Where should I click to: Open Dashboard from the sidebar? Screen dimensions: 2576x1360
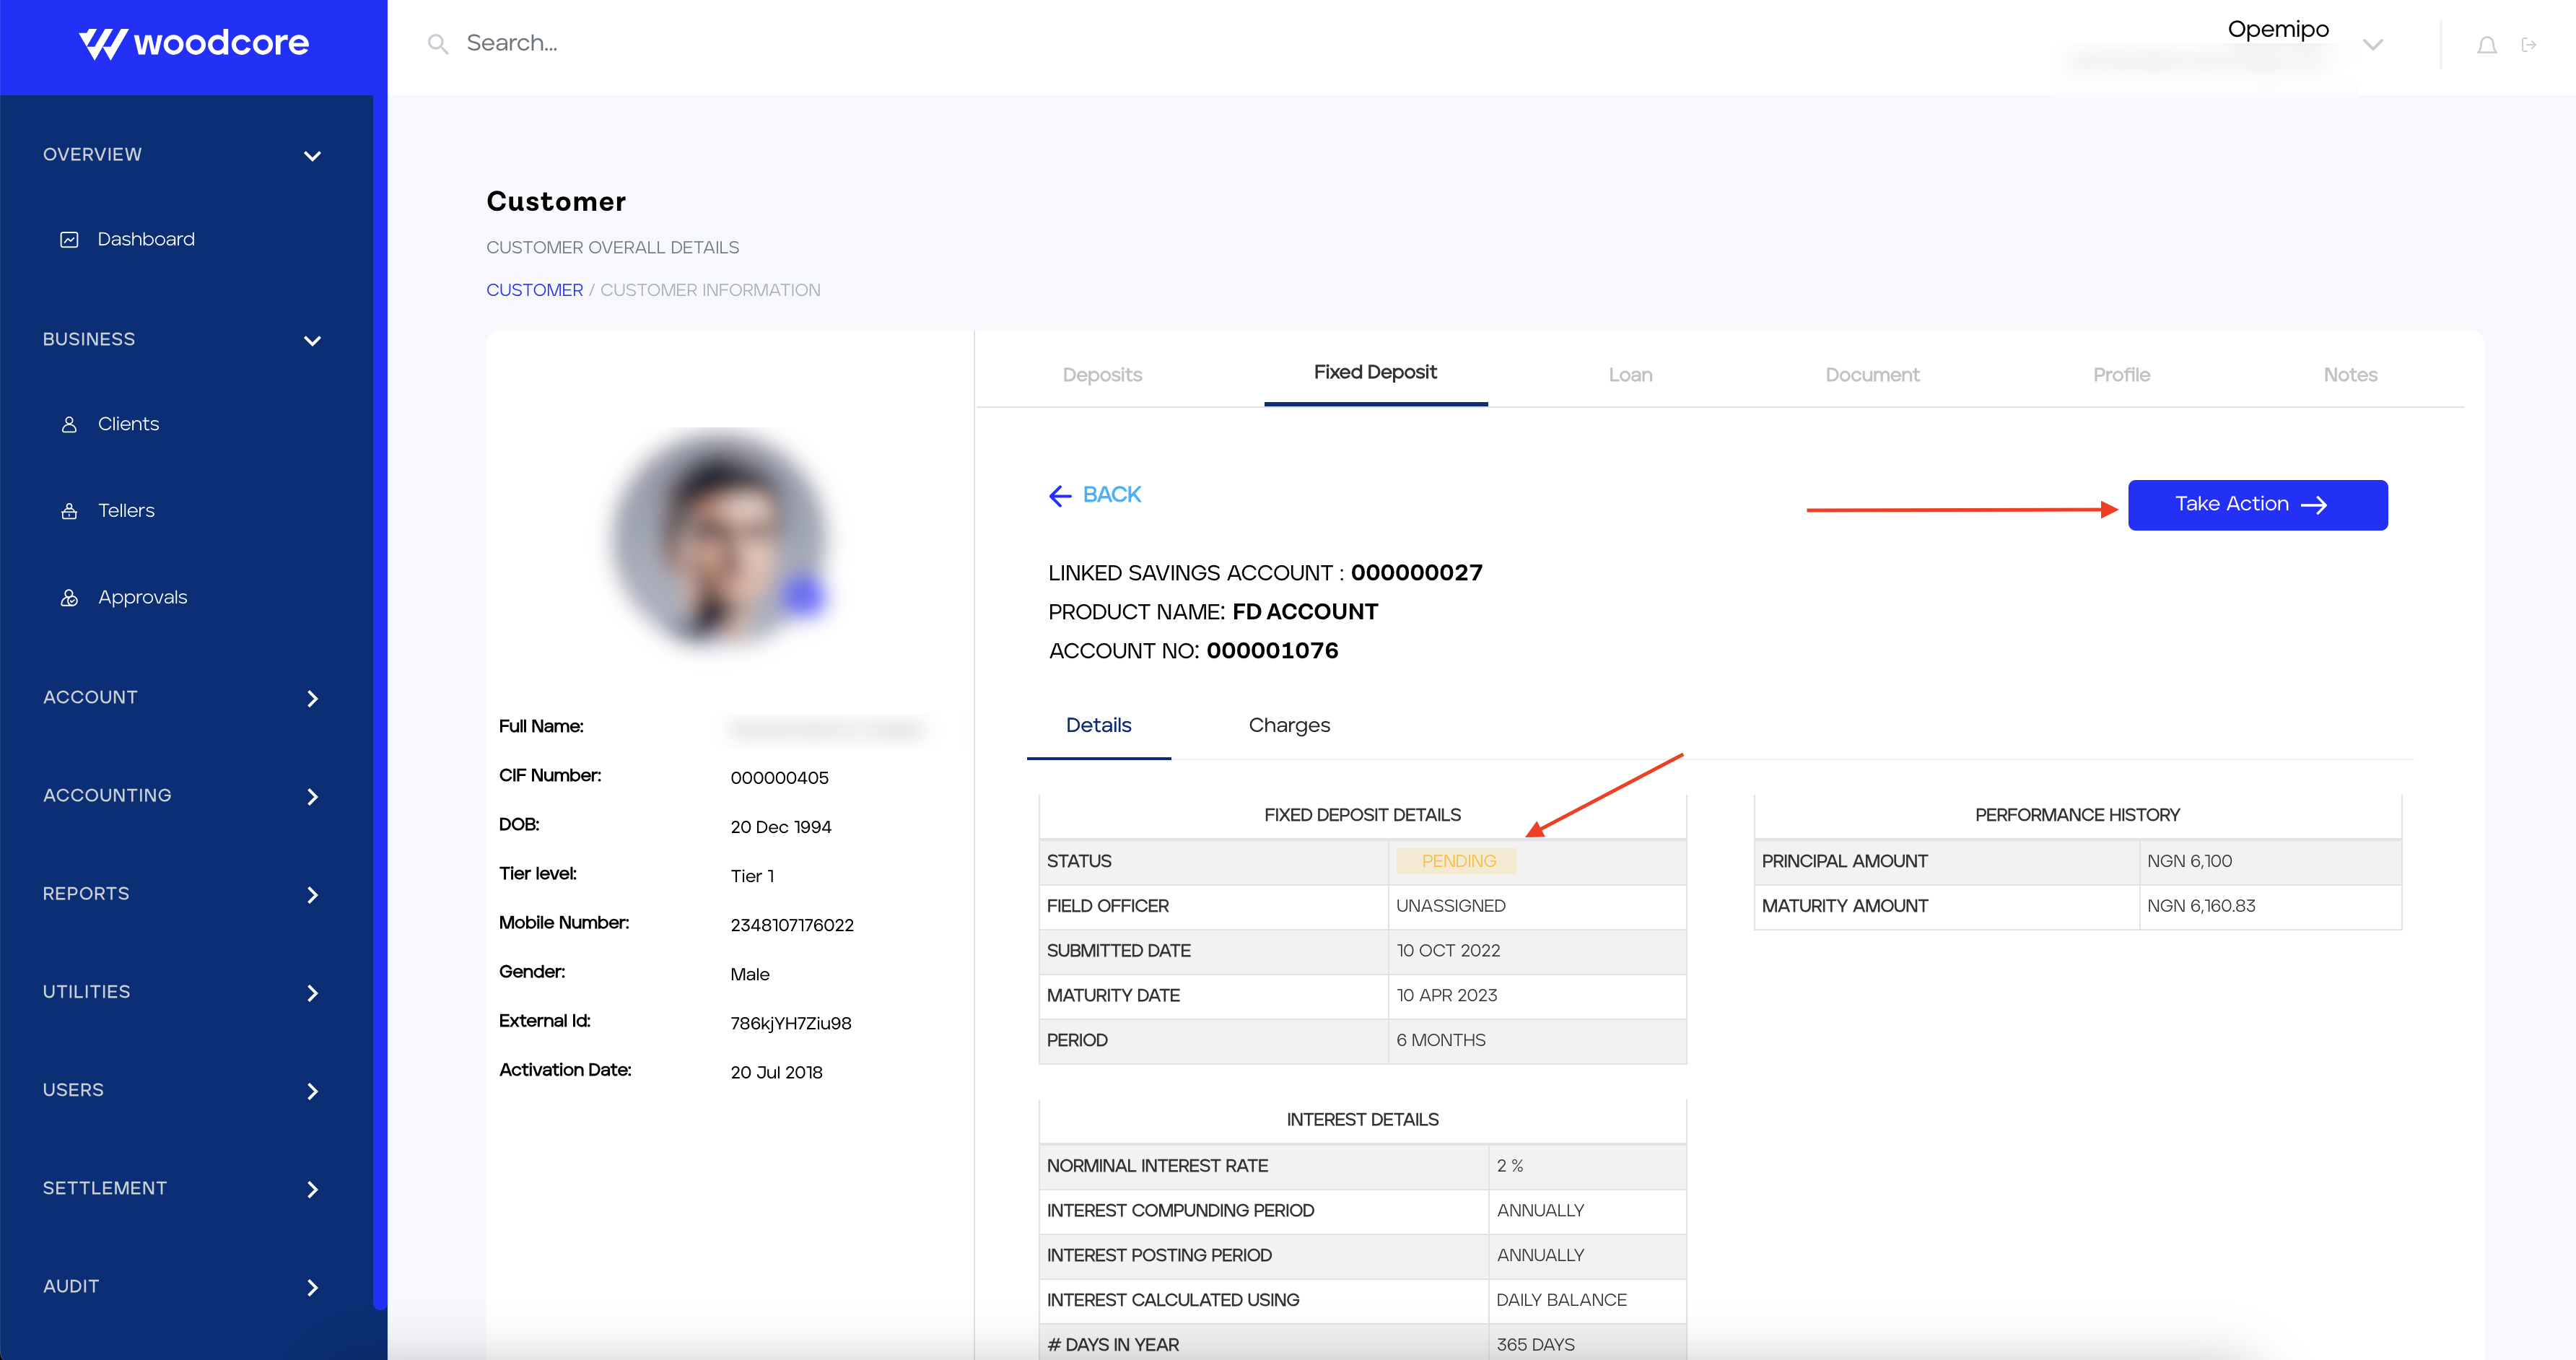pos(146,239)
